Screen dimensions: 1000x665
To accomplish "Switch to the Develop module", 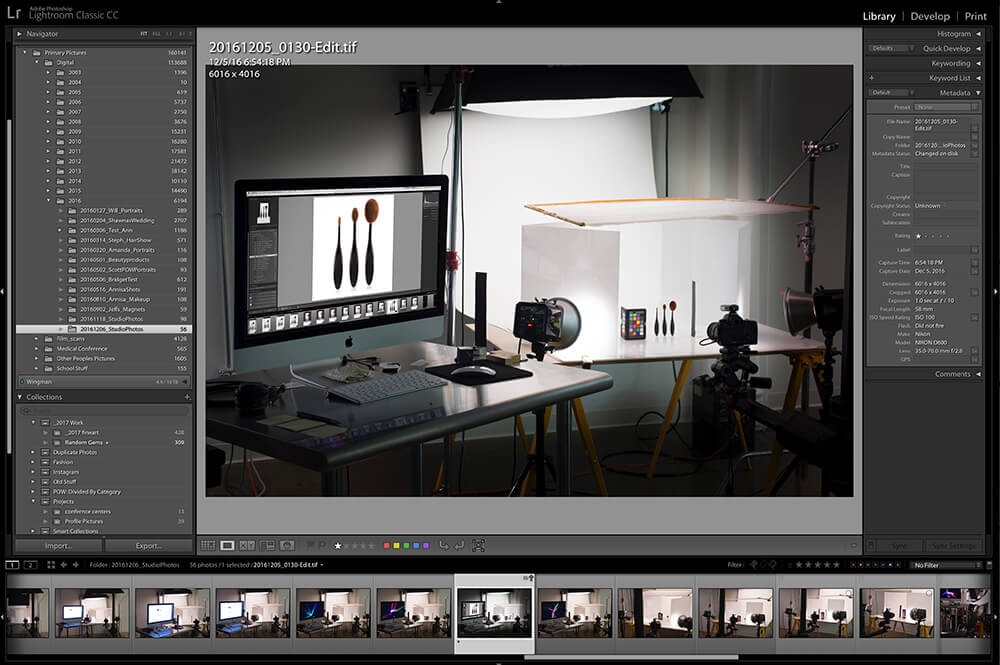I will (x=929, y=16).
